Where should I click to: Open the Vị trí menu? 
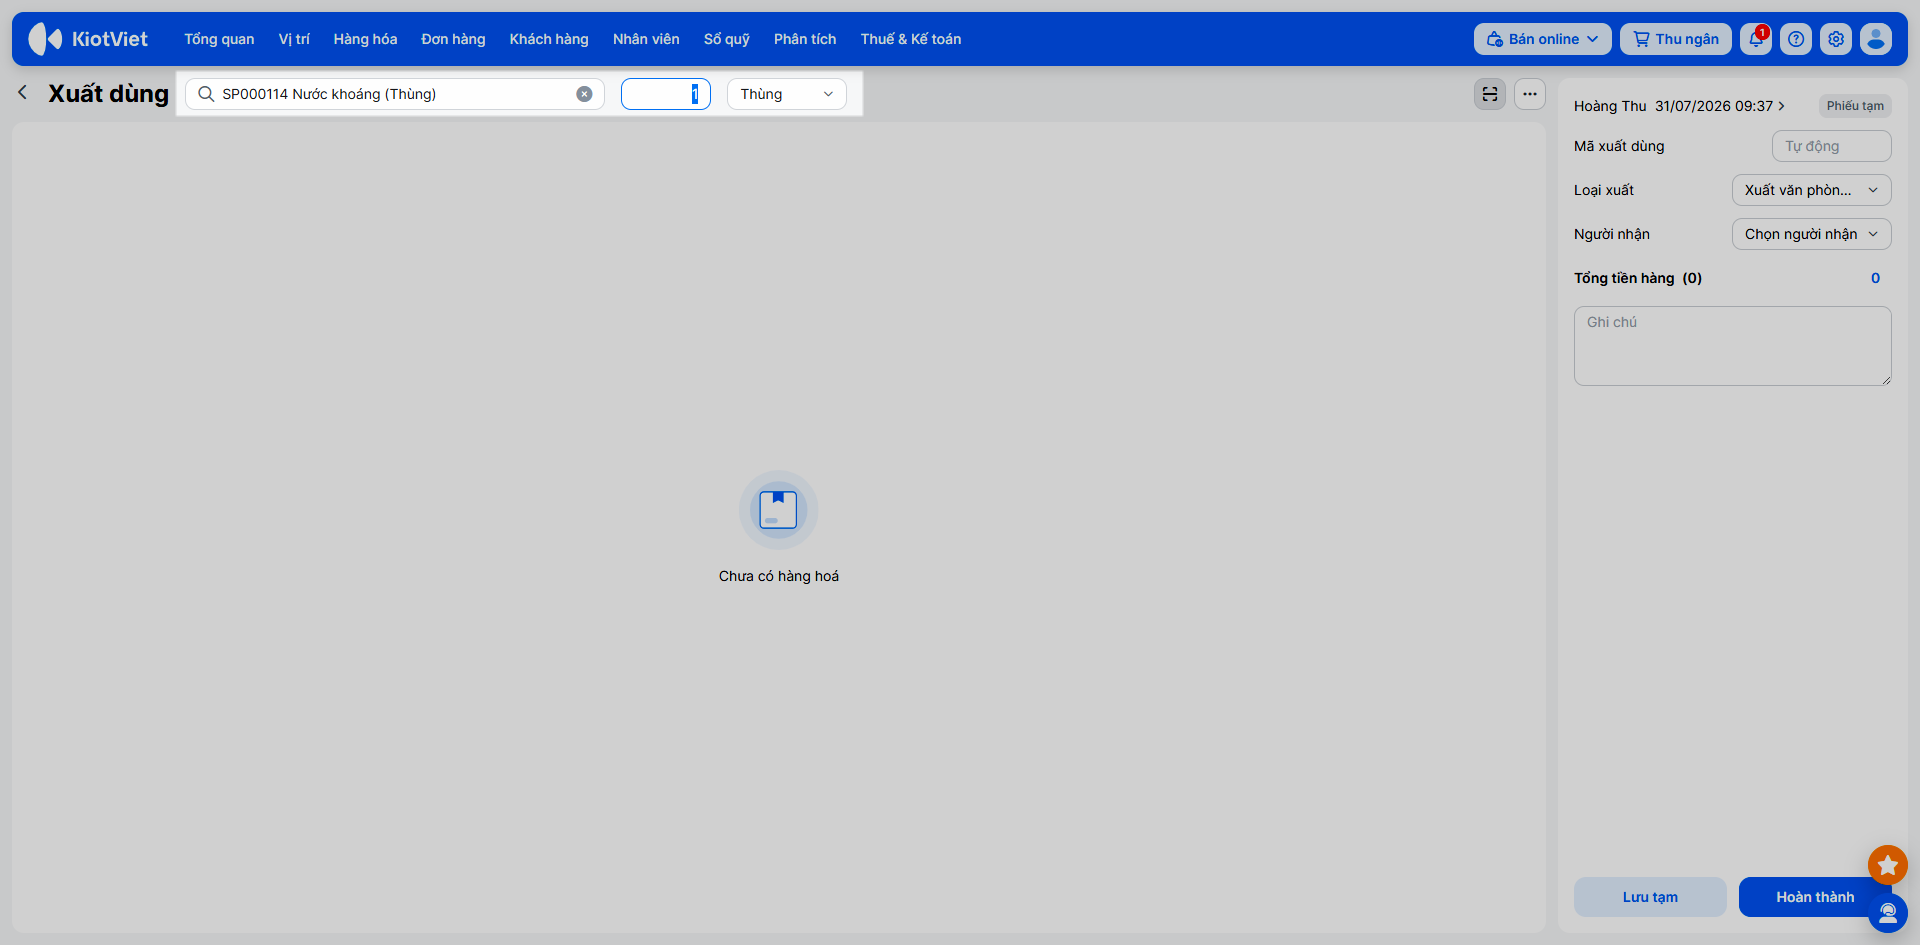click(x=294, y=39)
